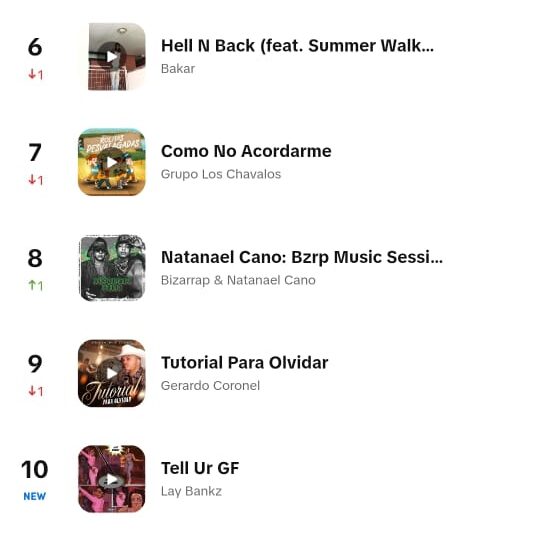This screenshot has height=540, width=540.
Task: Click the green up-arrow at rank 8
Action: click(x=32, y=285)
